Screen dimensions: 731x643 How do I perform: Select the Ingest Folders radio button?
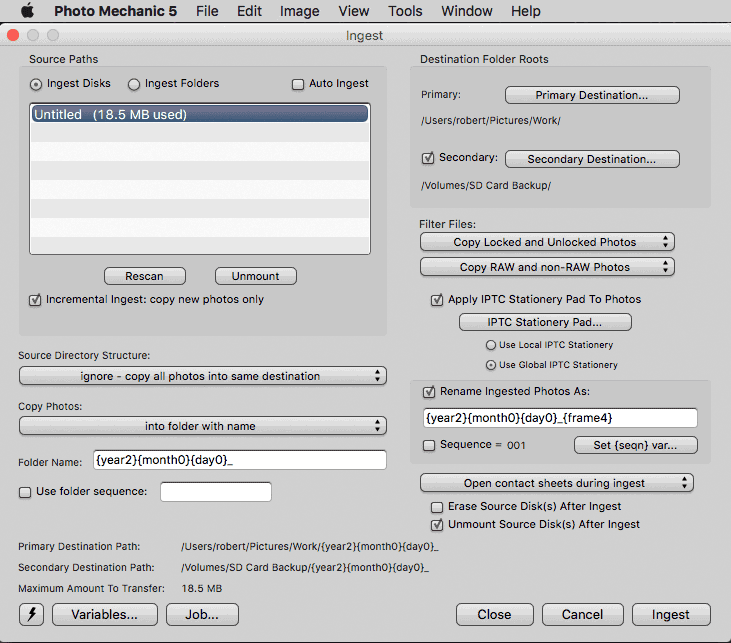pos(134,84)
